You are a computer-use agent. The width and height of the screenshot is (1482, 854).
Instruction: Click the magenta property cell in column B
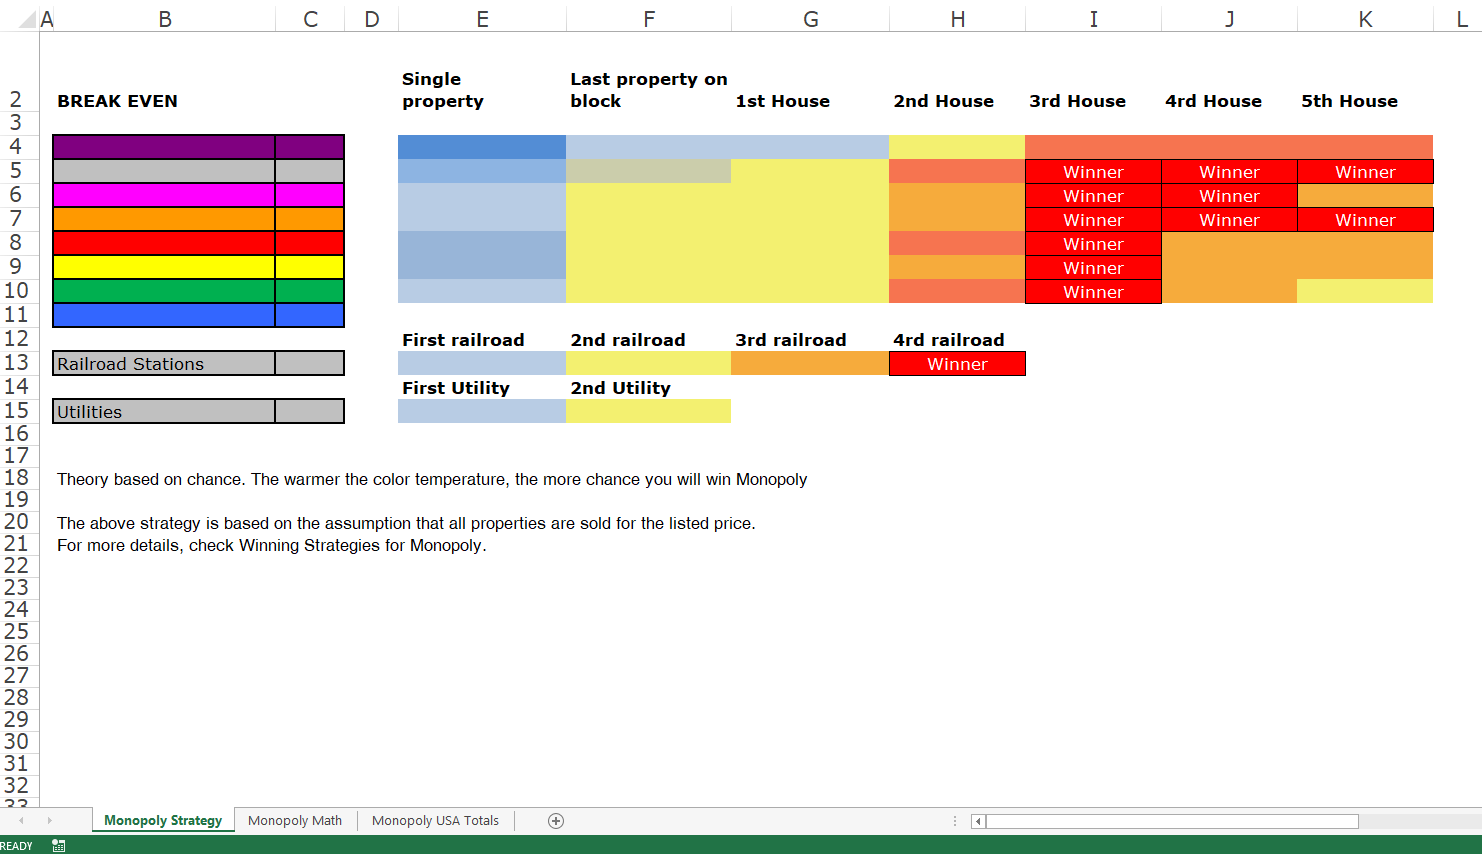164,195
